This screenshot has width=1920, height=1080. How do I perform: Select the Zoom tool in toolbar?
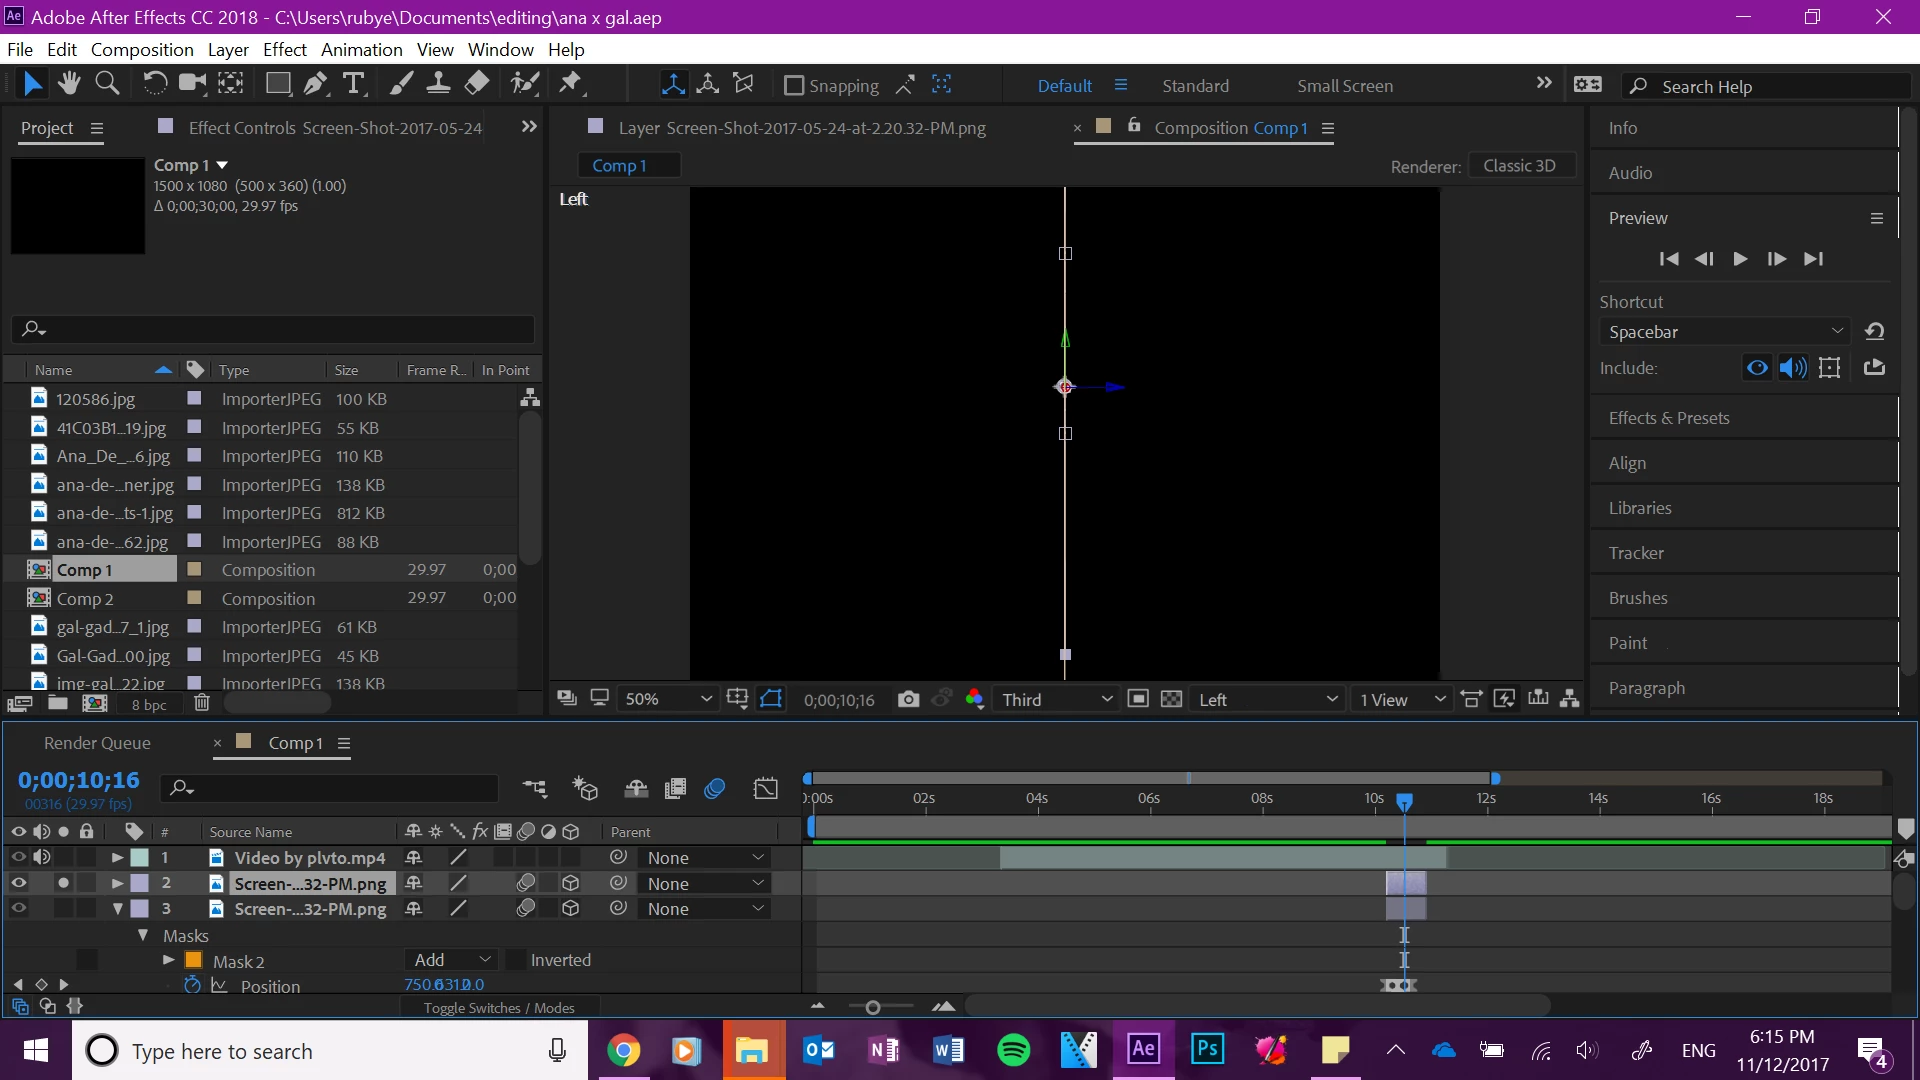[107, 84]
